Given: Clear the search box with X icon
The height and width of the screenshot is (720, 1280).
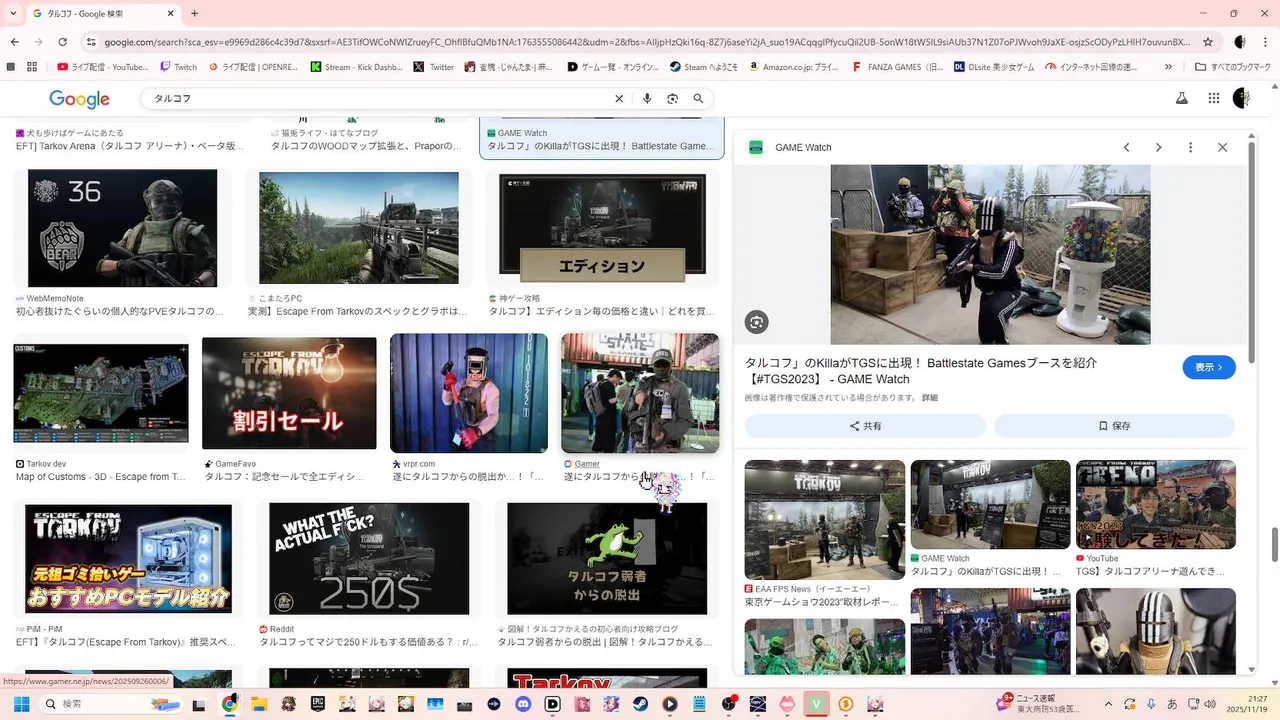Looking at the screenshot, I should coord(619,99).
